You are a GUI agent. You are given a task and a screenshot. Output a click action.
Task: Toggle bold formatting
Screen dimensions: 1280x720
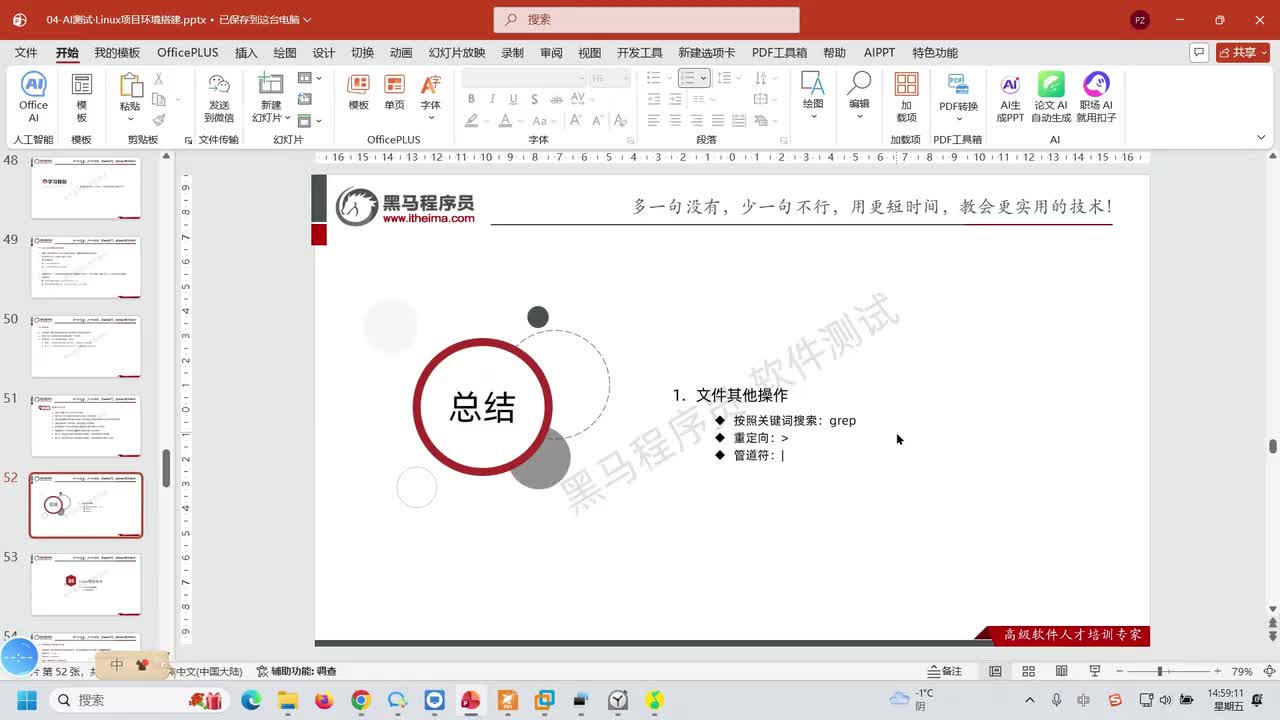pyautogui.click(x=471, y=99)
